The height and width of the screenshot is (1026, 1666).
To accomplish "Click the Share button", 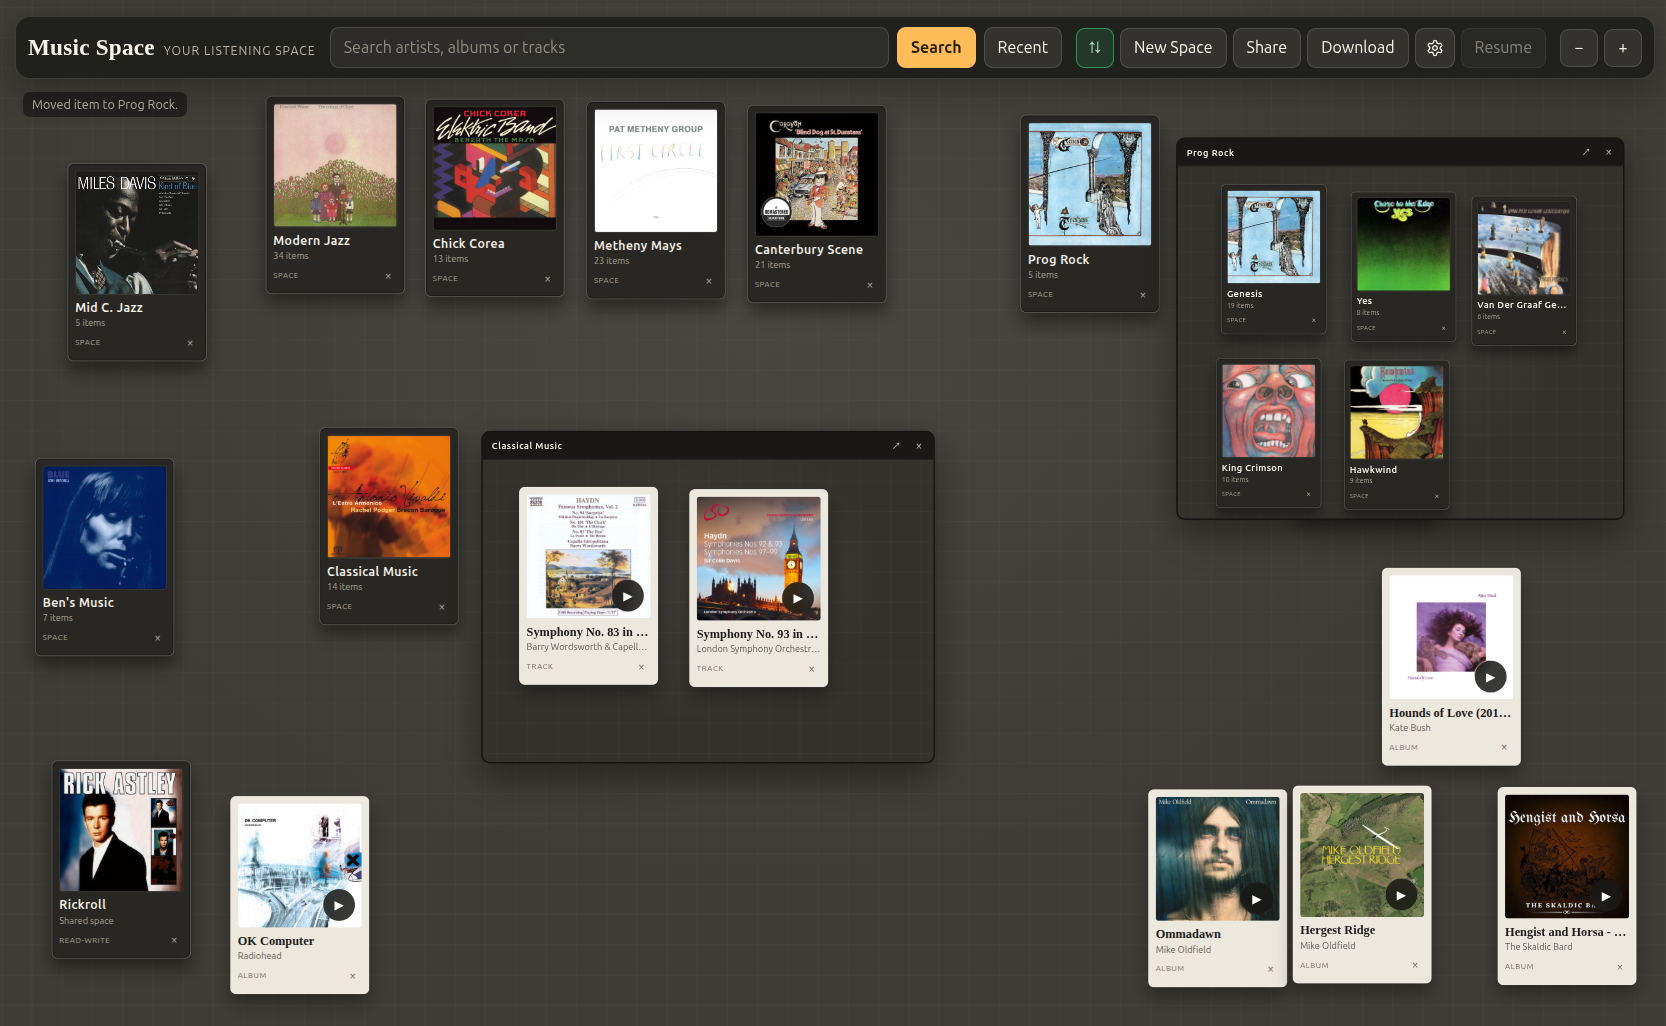I will [x=1266, y=48].
